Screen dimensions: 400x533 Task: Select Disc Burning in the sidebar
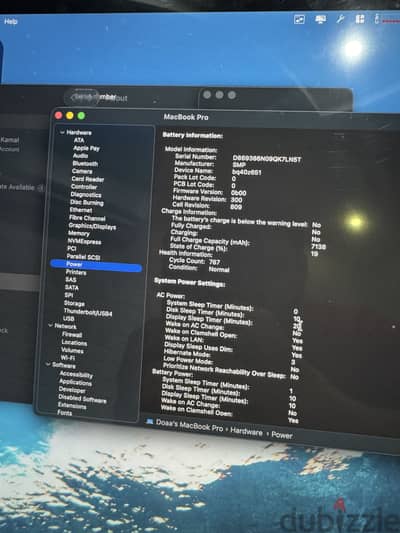(87, 202)
